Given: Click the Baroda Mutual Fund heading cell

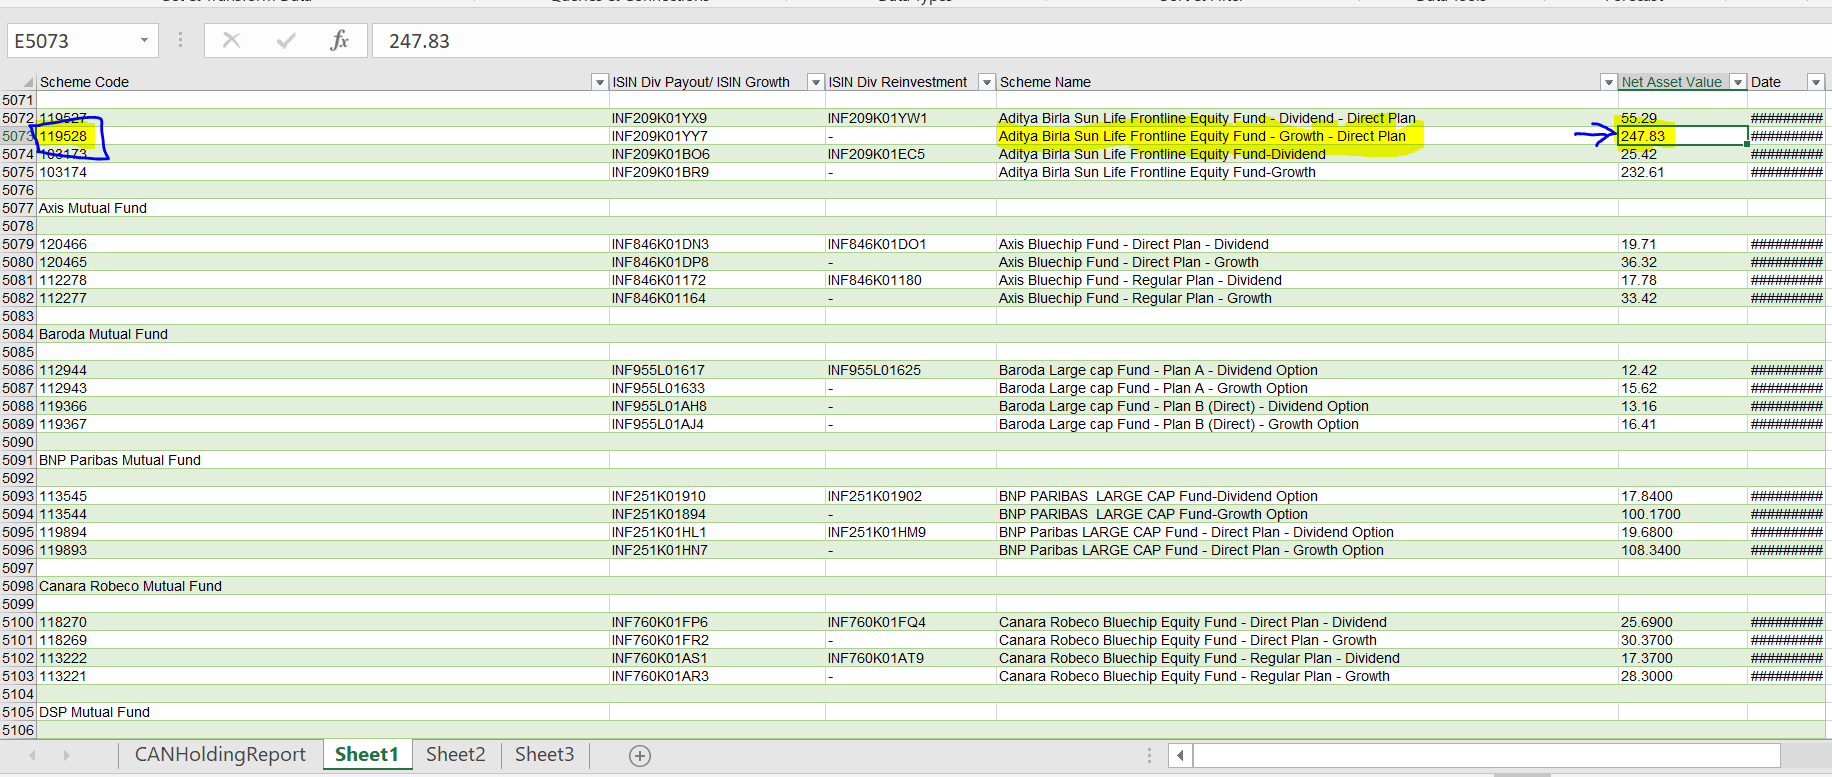Looking at the screenshot, I should click(x=323, y=334).
